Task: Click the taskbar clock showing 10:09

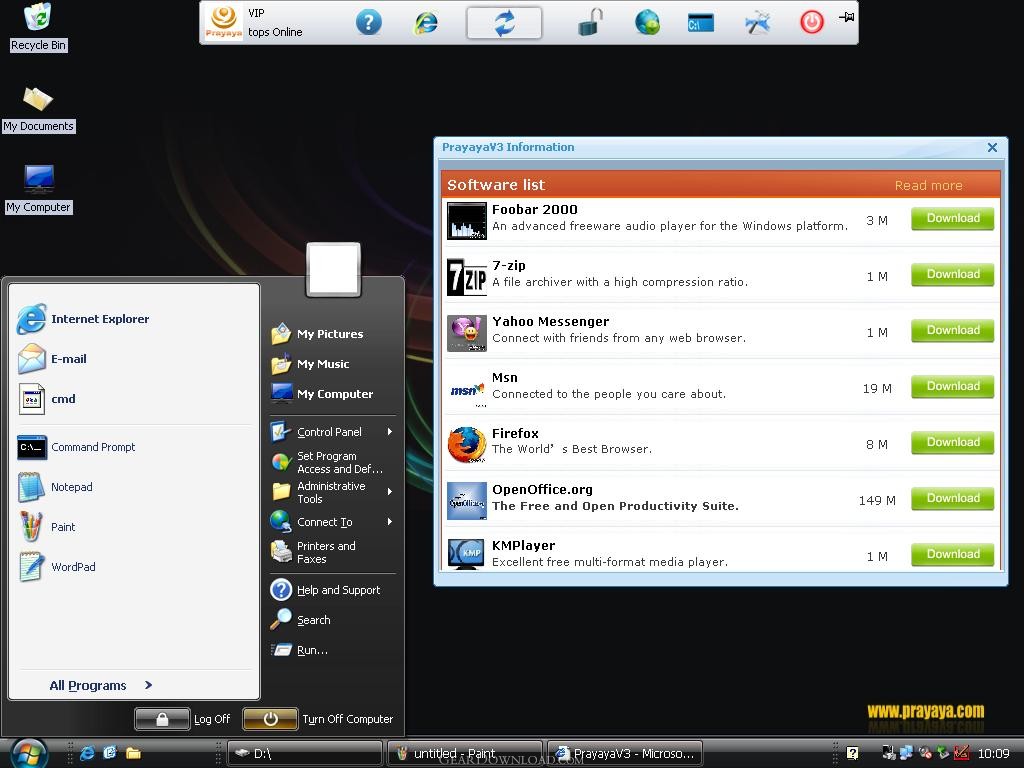Action: pos(993,754)
